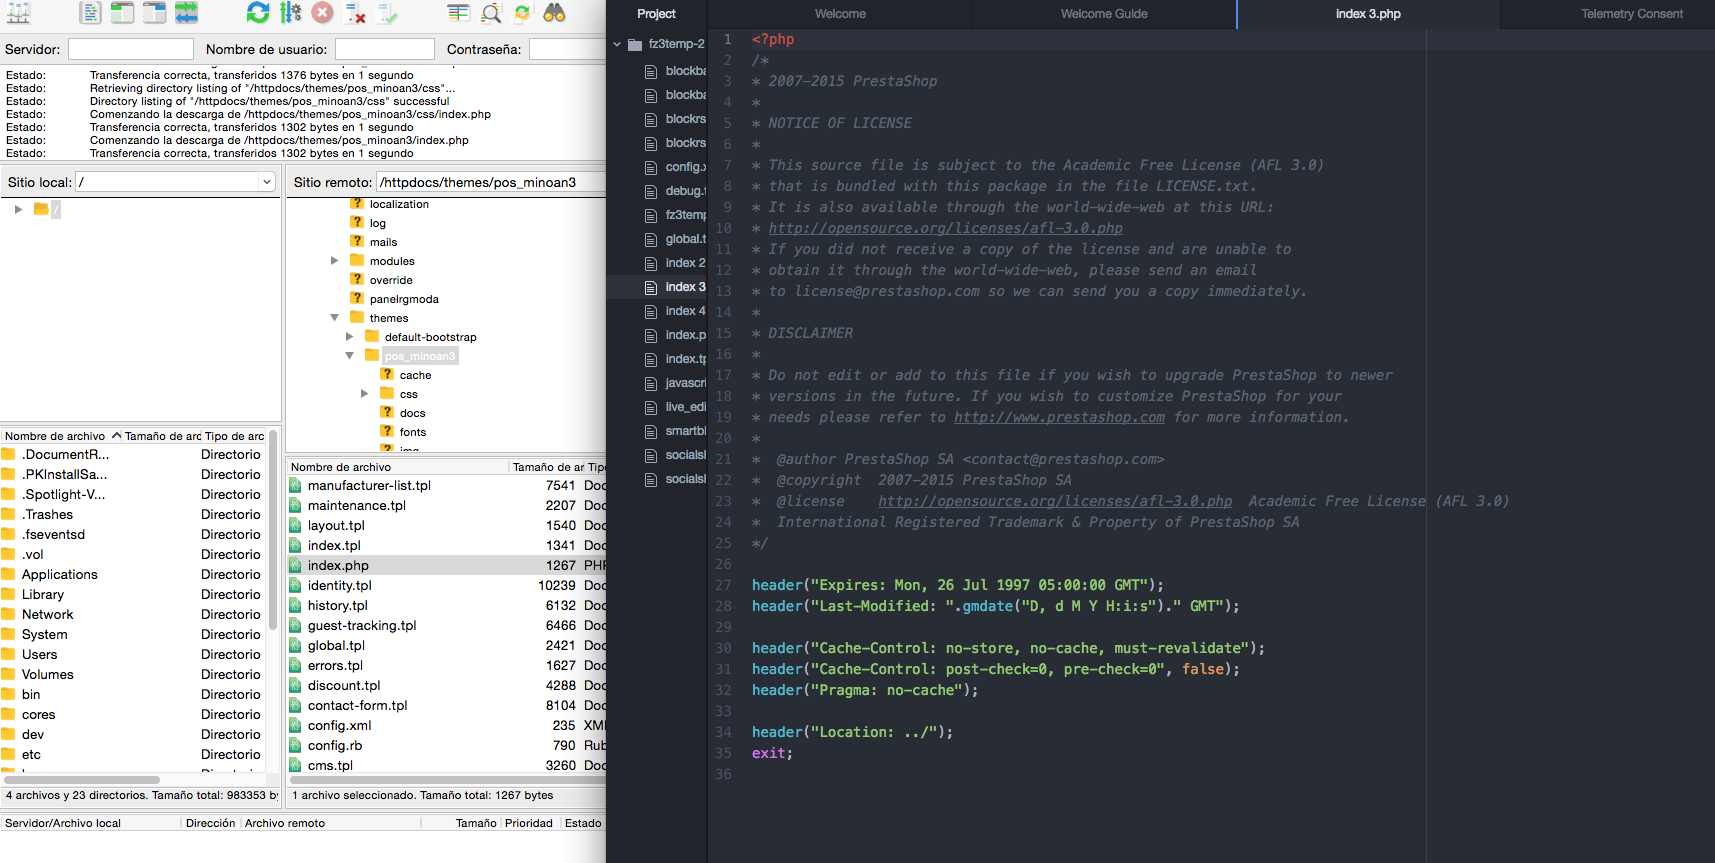Switch to the Welcome Guide tab
The width and height of the screenshot is (1715, 863).
1103,14
